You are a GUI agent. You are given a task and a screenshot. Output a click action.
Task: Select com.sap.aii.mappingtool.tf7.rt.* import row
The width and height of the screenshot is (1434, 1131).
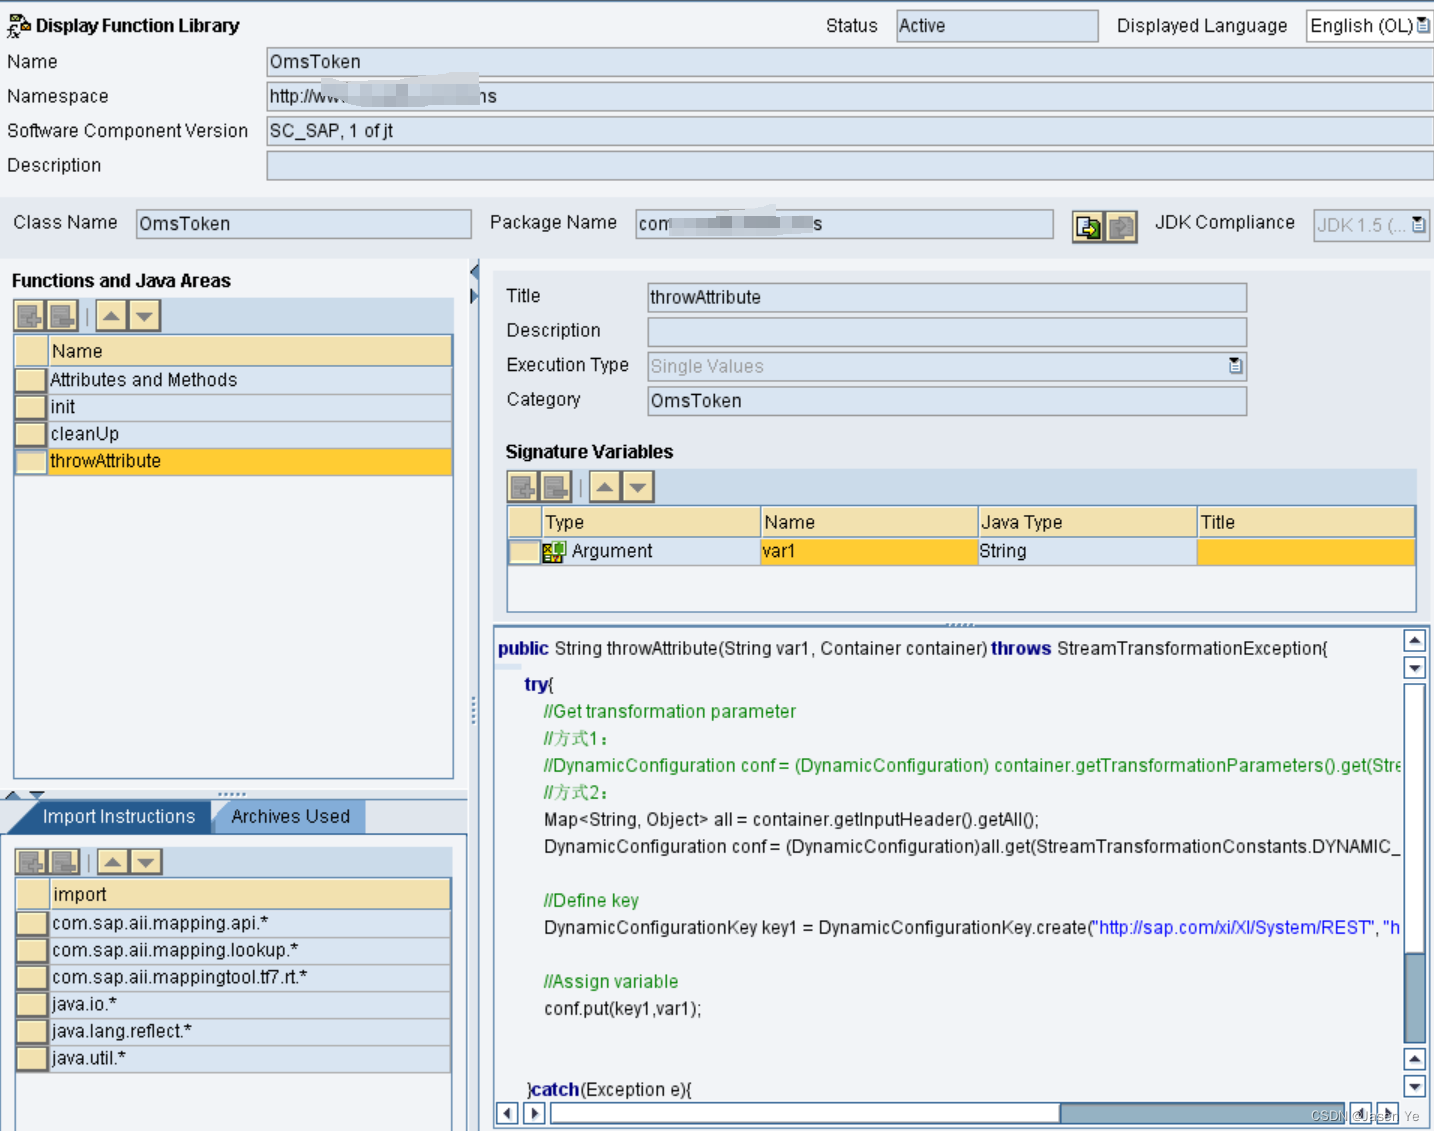click(x=250, y=977)
